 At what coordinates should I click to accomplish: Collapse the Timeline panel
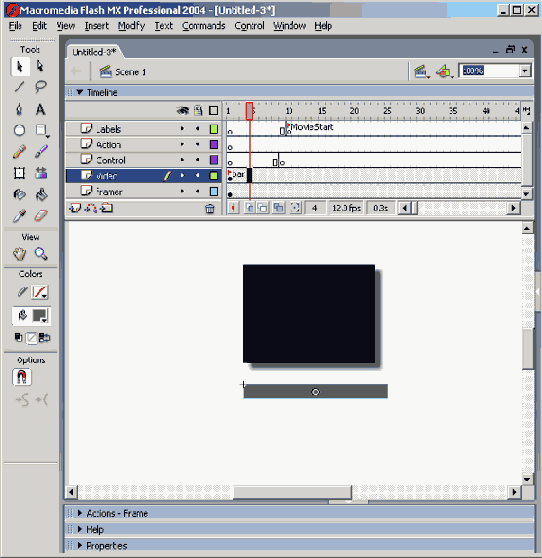(80, 92)
